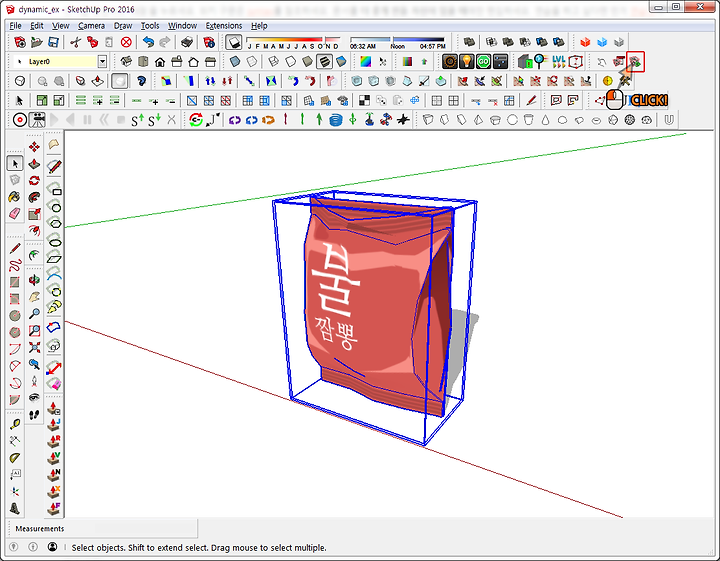720x561 pixels.
Task: Click the rainbow color gradient icon
Action: (366, 62)
